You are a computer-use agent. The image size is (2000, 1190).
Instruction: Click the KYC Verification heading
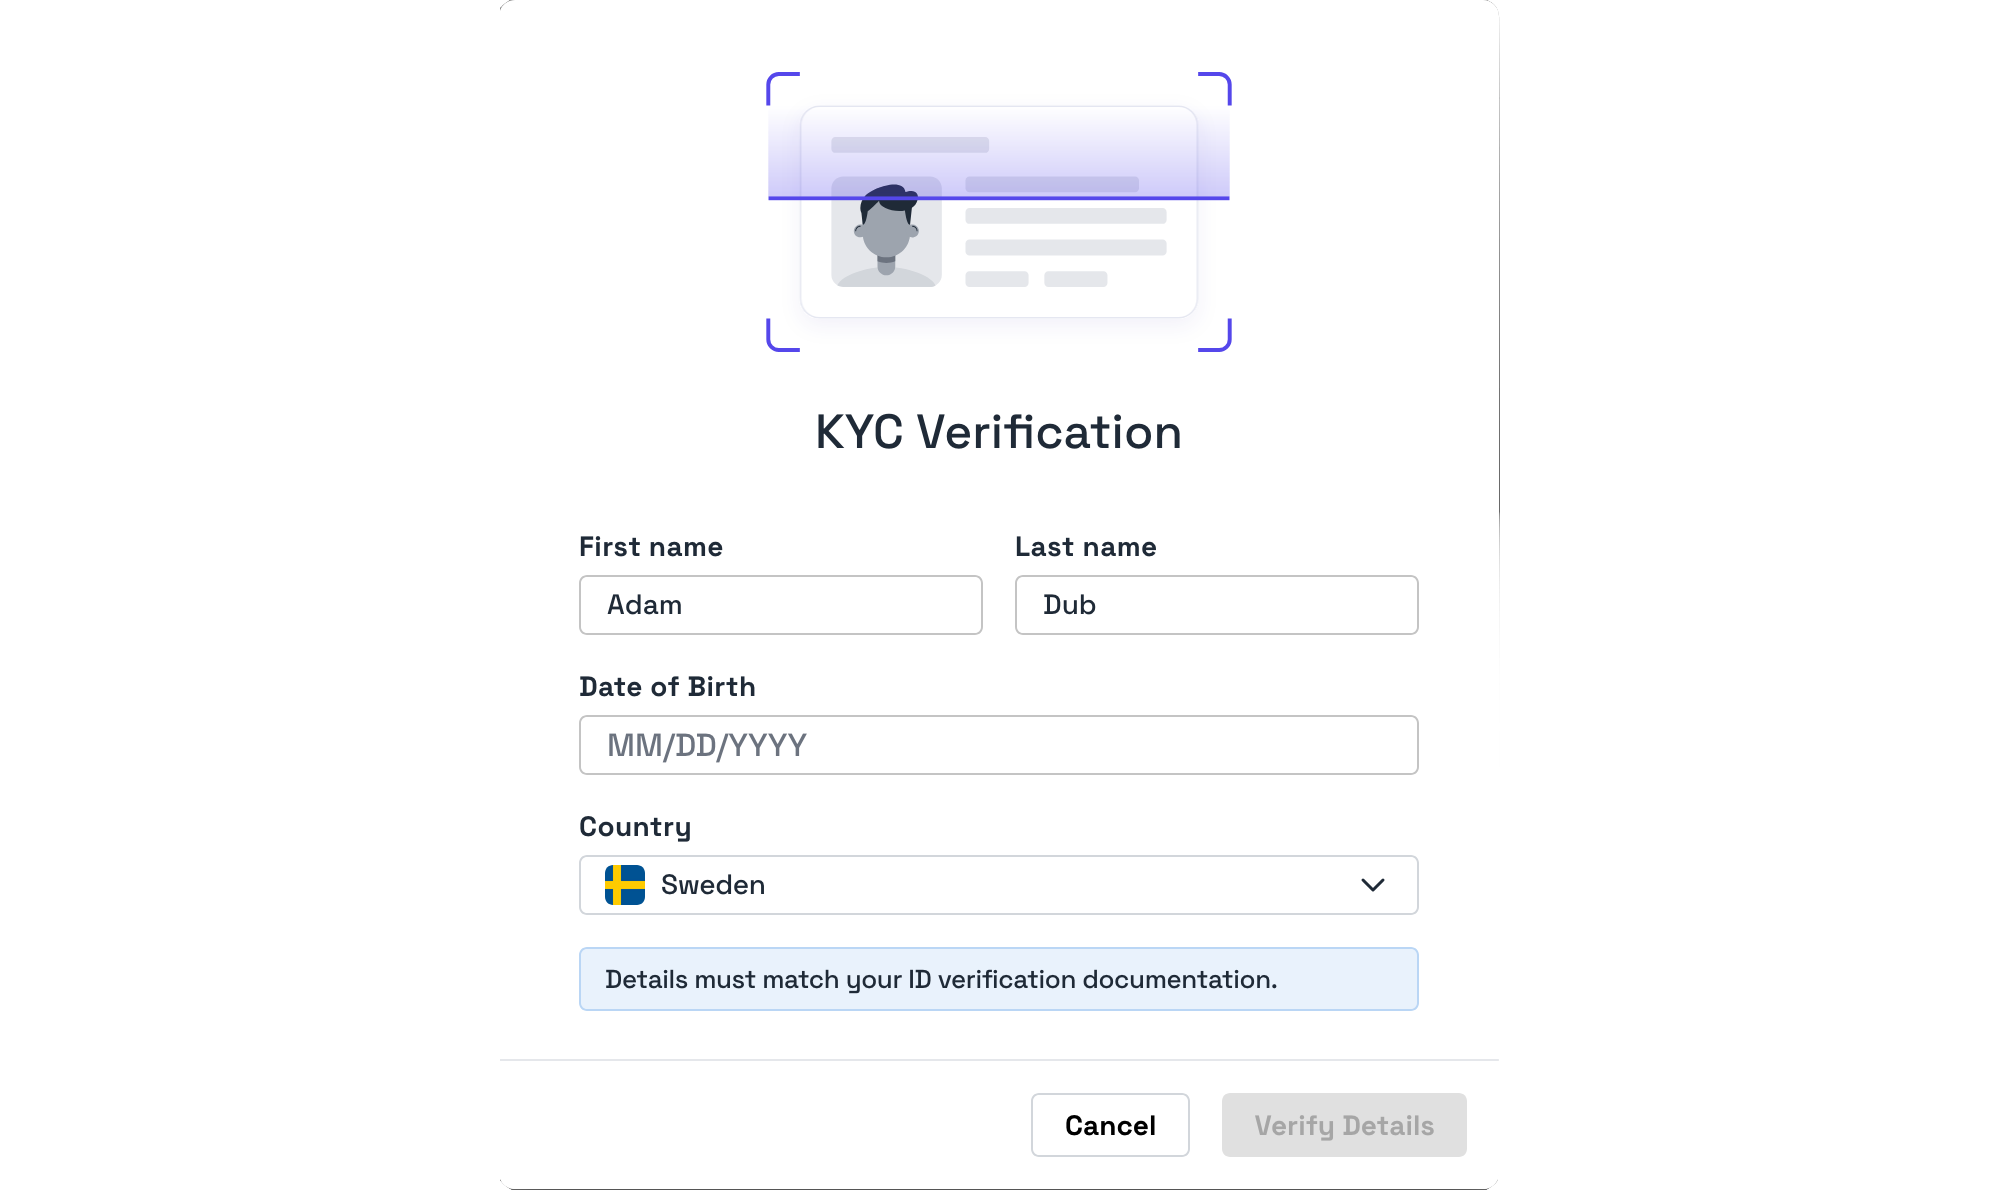[x=998, y=432]
